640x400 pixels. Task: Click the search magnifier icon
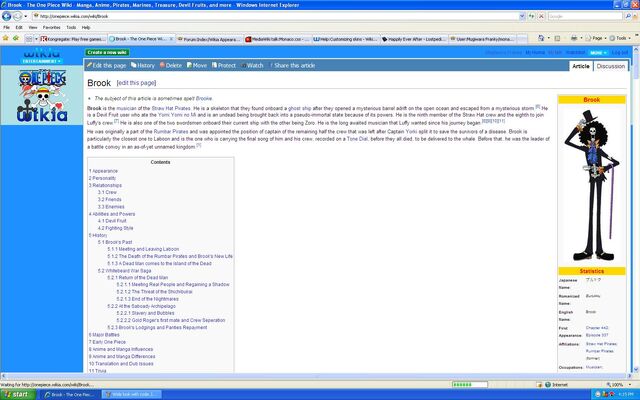(x=628, y=16)
